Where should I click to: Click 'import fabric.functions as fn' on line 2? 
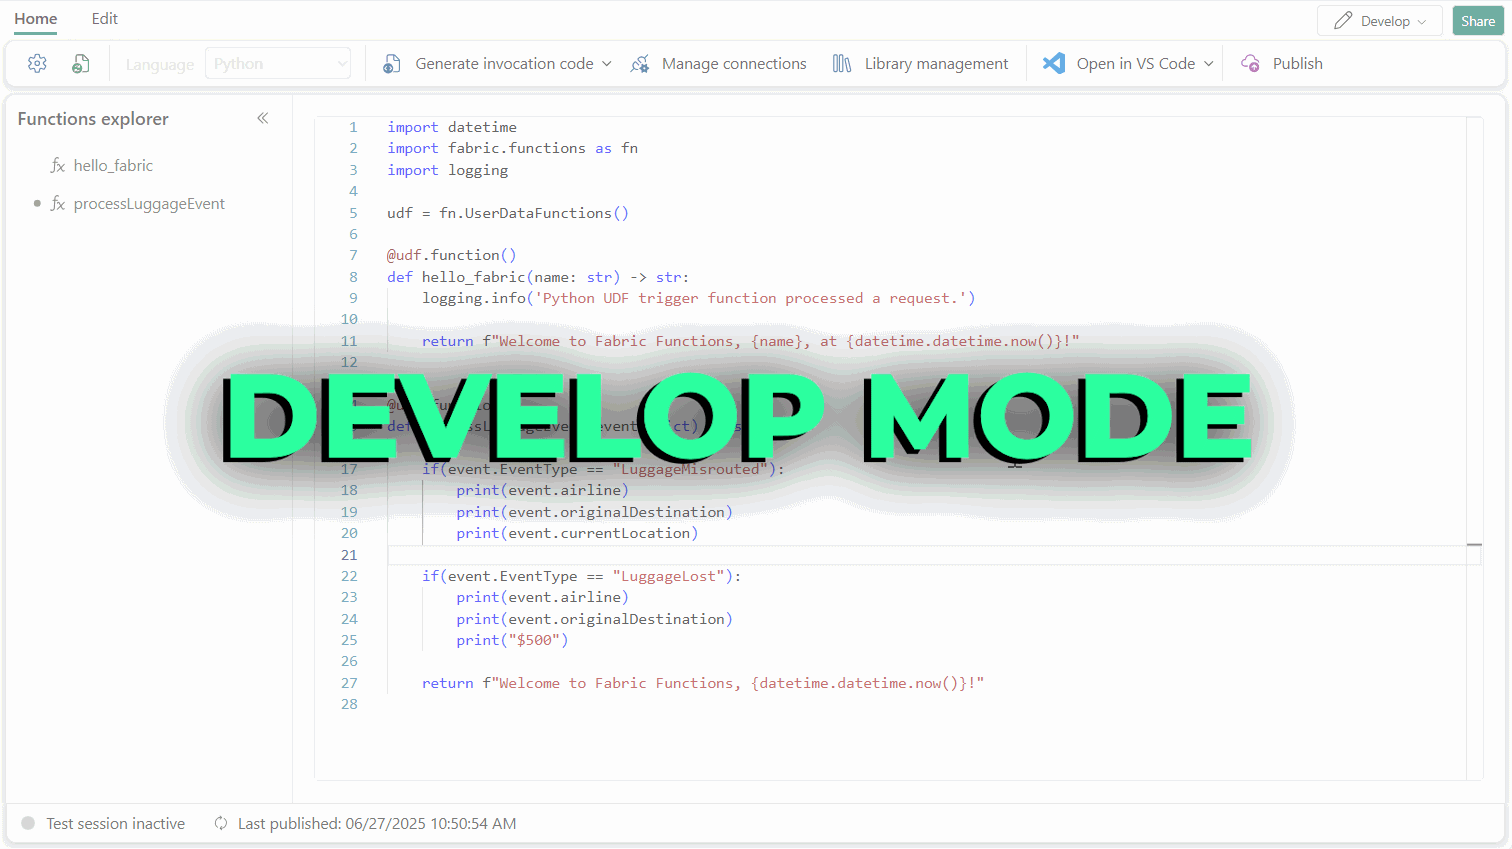(512, 148)
